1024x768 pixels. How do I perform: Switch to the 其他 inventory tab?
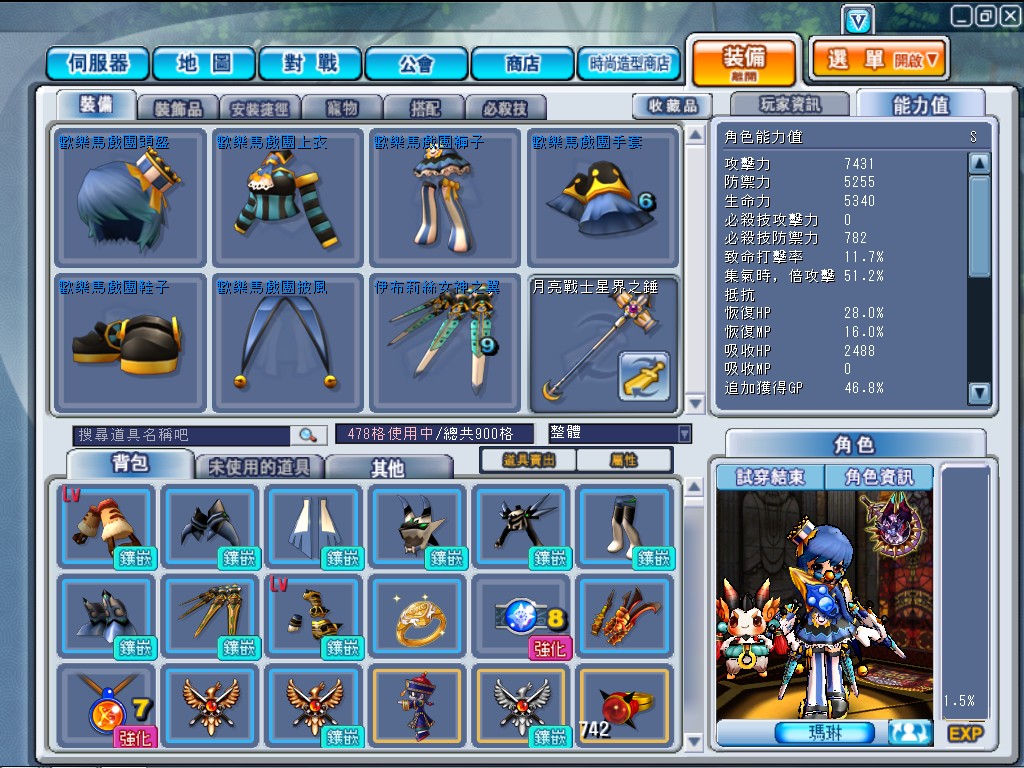pyautogui.click(x=389, y=468)
